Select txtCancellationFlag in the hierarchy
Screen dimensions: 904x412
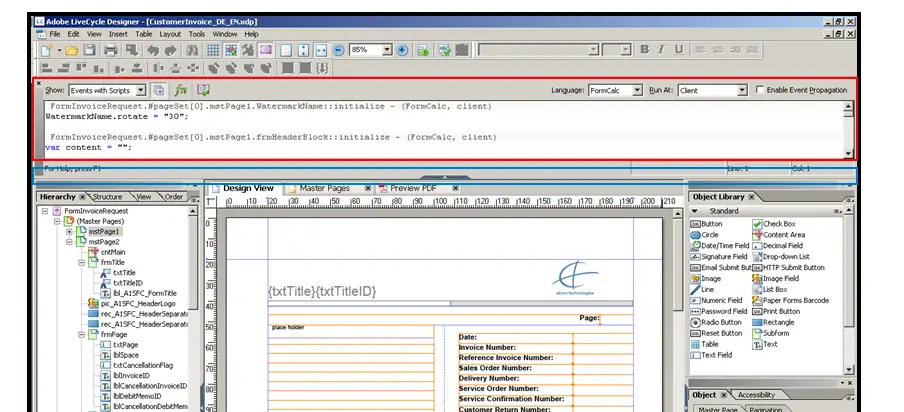click(143, 365)
